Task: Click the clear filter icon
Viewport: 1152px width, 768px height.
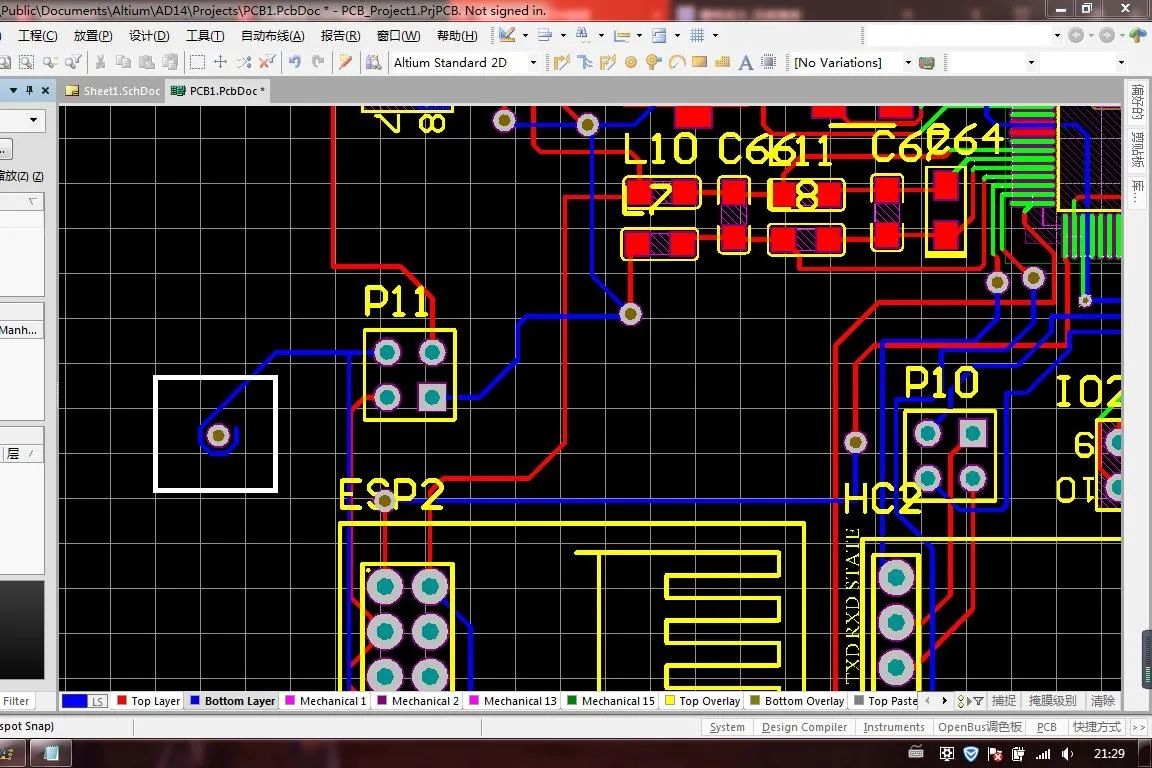Action: tap(267, 62)
